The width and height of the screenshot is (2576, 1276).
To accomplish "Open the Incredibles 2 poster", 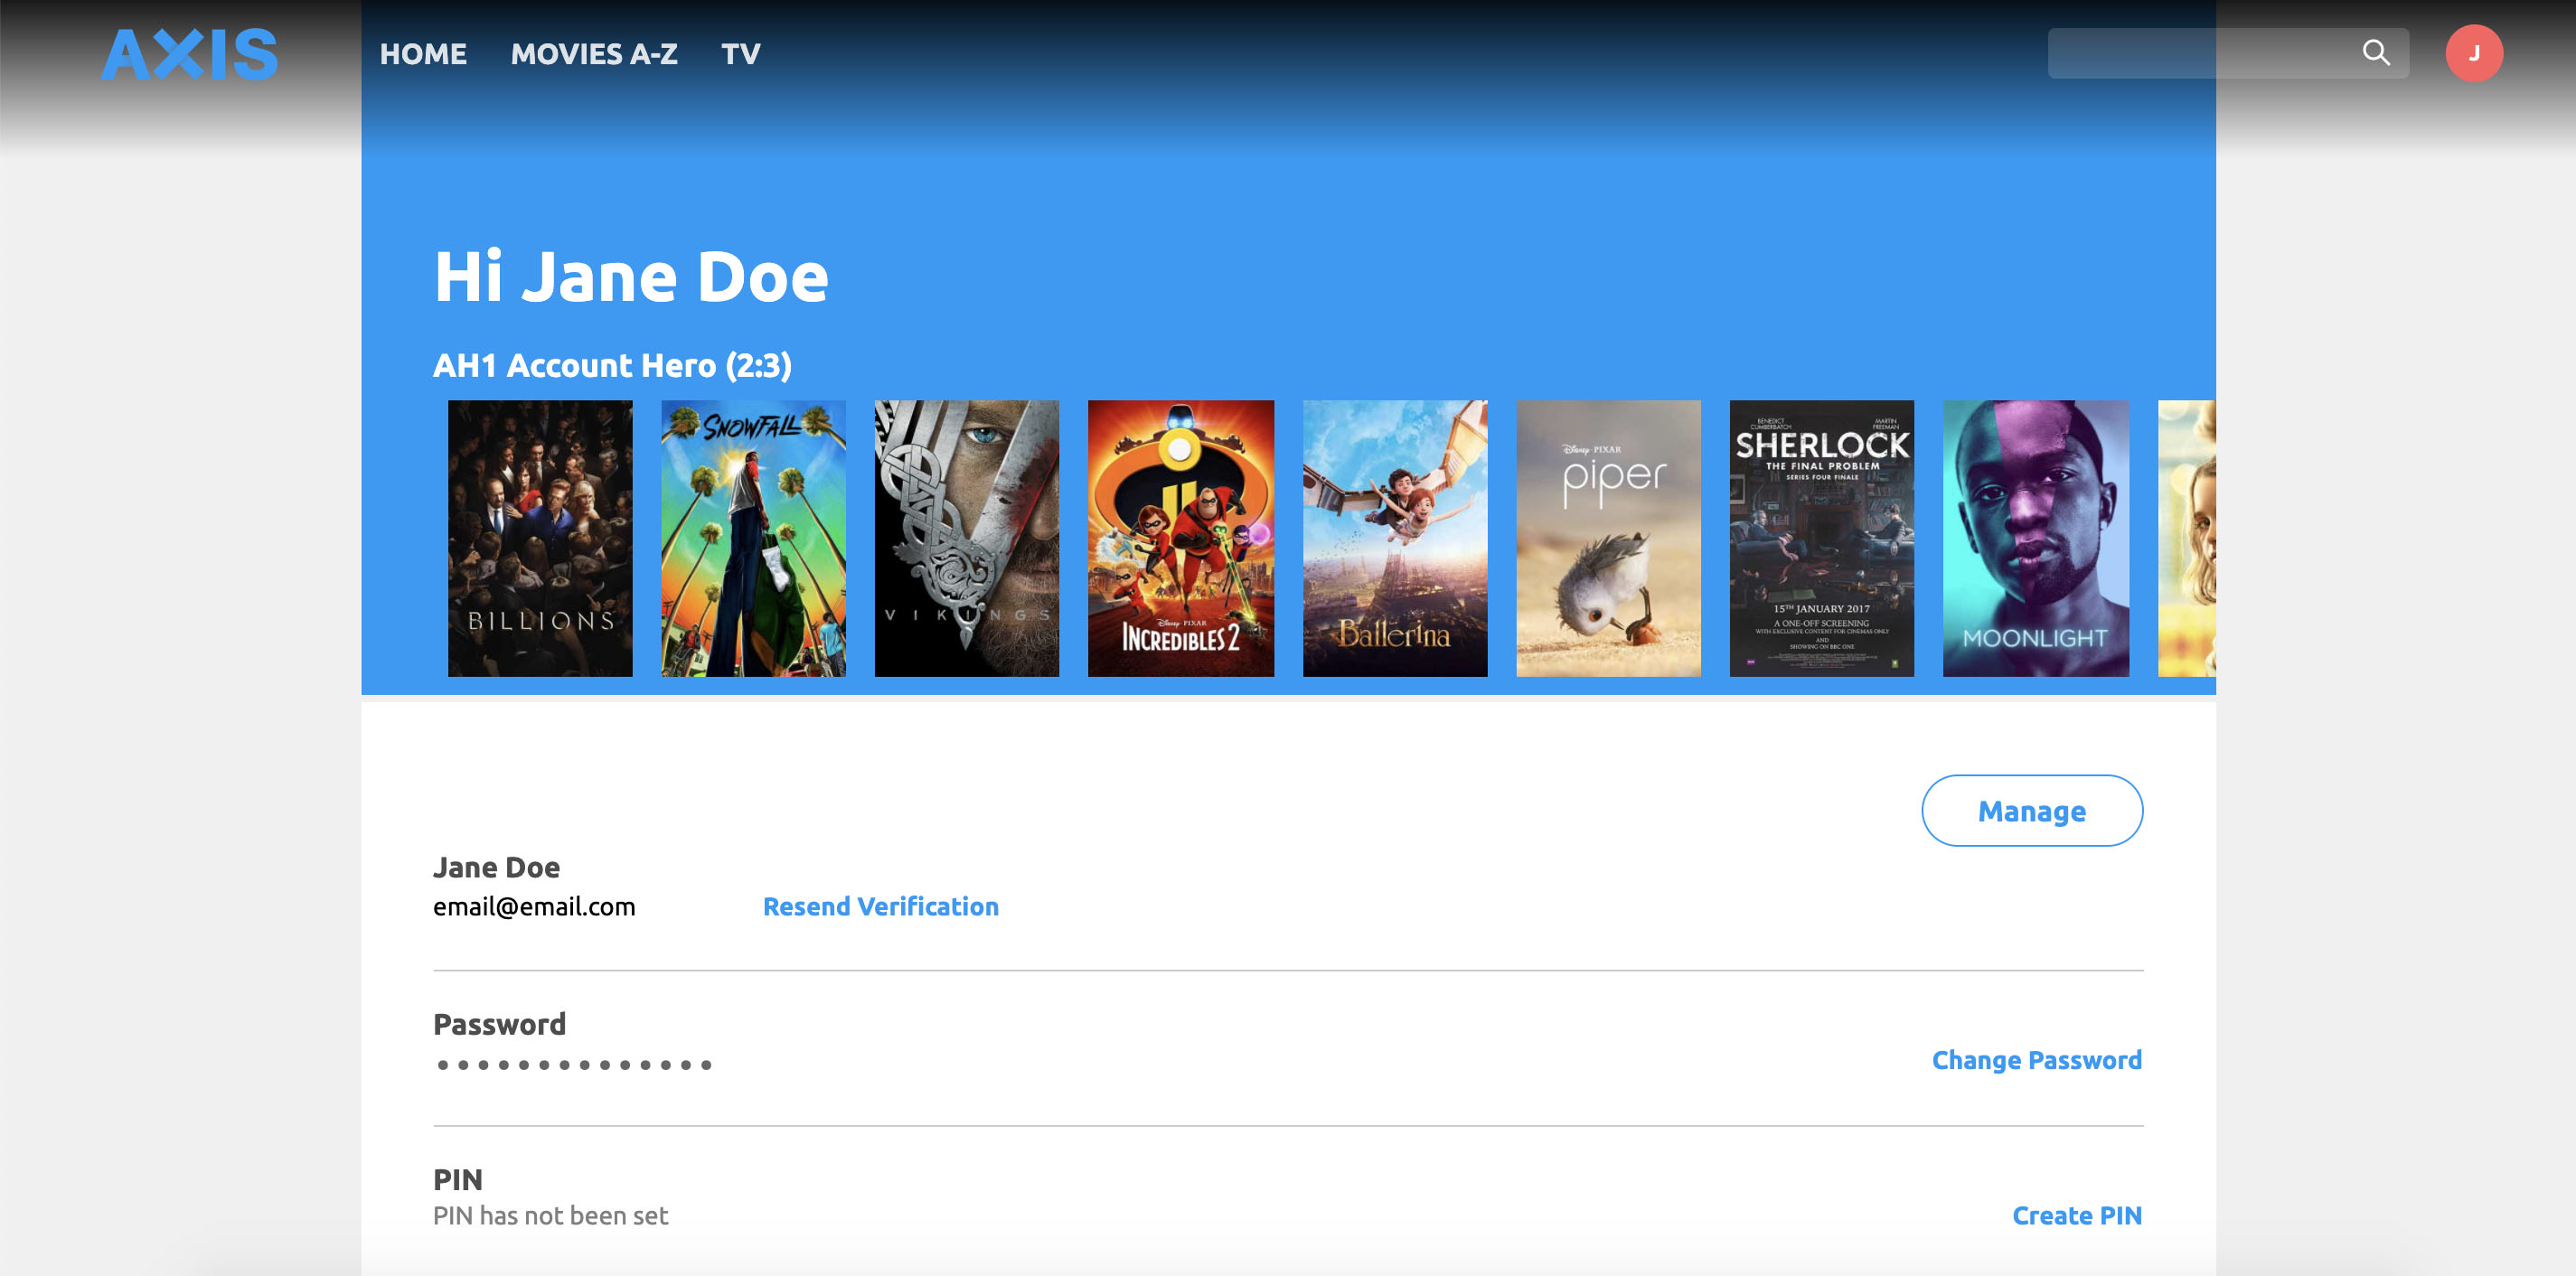I will (1181, 538).
